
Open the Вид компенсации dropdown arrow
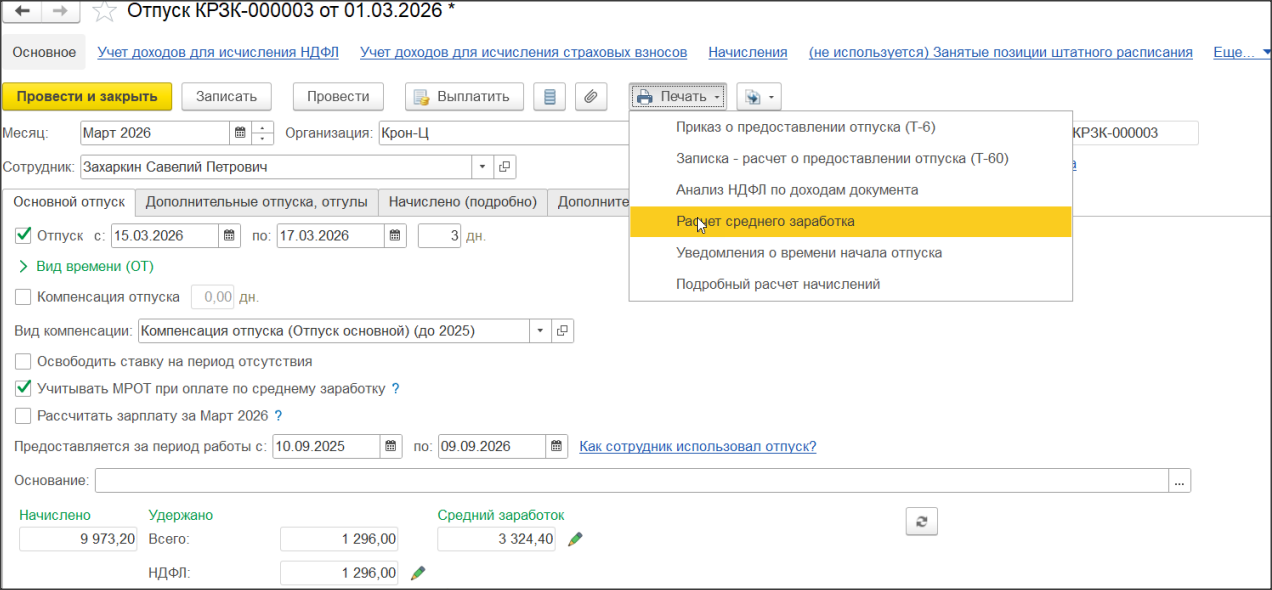[541, 331]
